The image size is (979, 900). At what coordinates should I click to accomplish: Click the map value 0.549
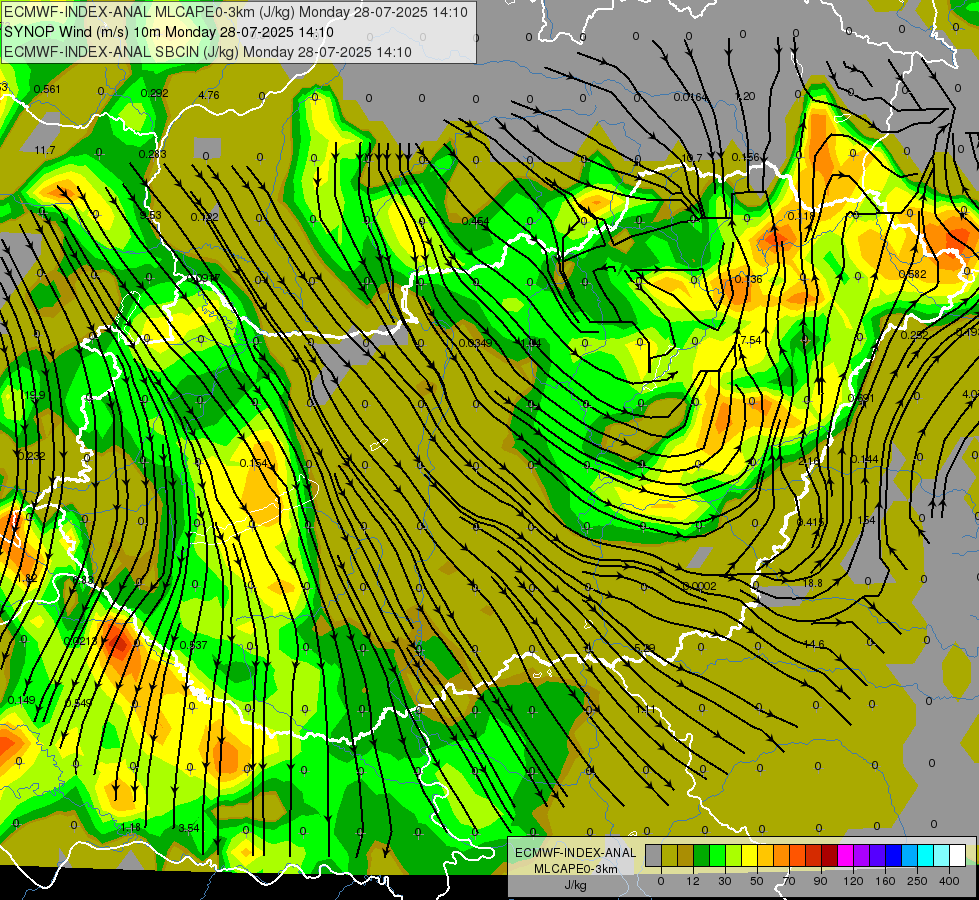point(78,703)
